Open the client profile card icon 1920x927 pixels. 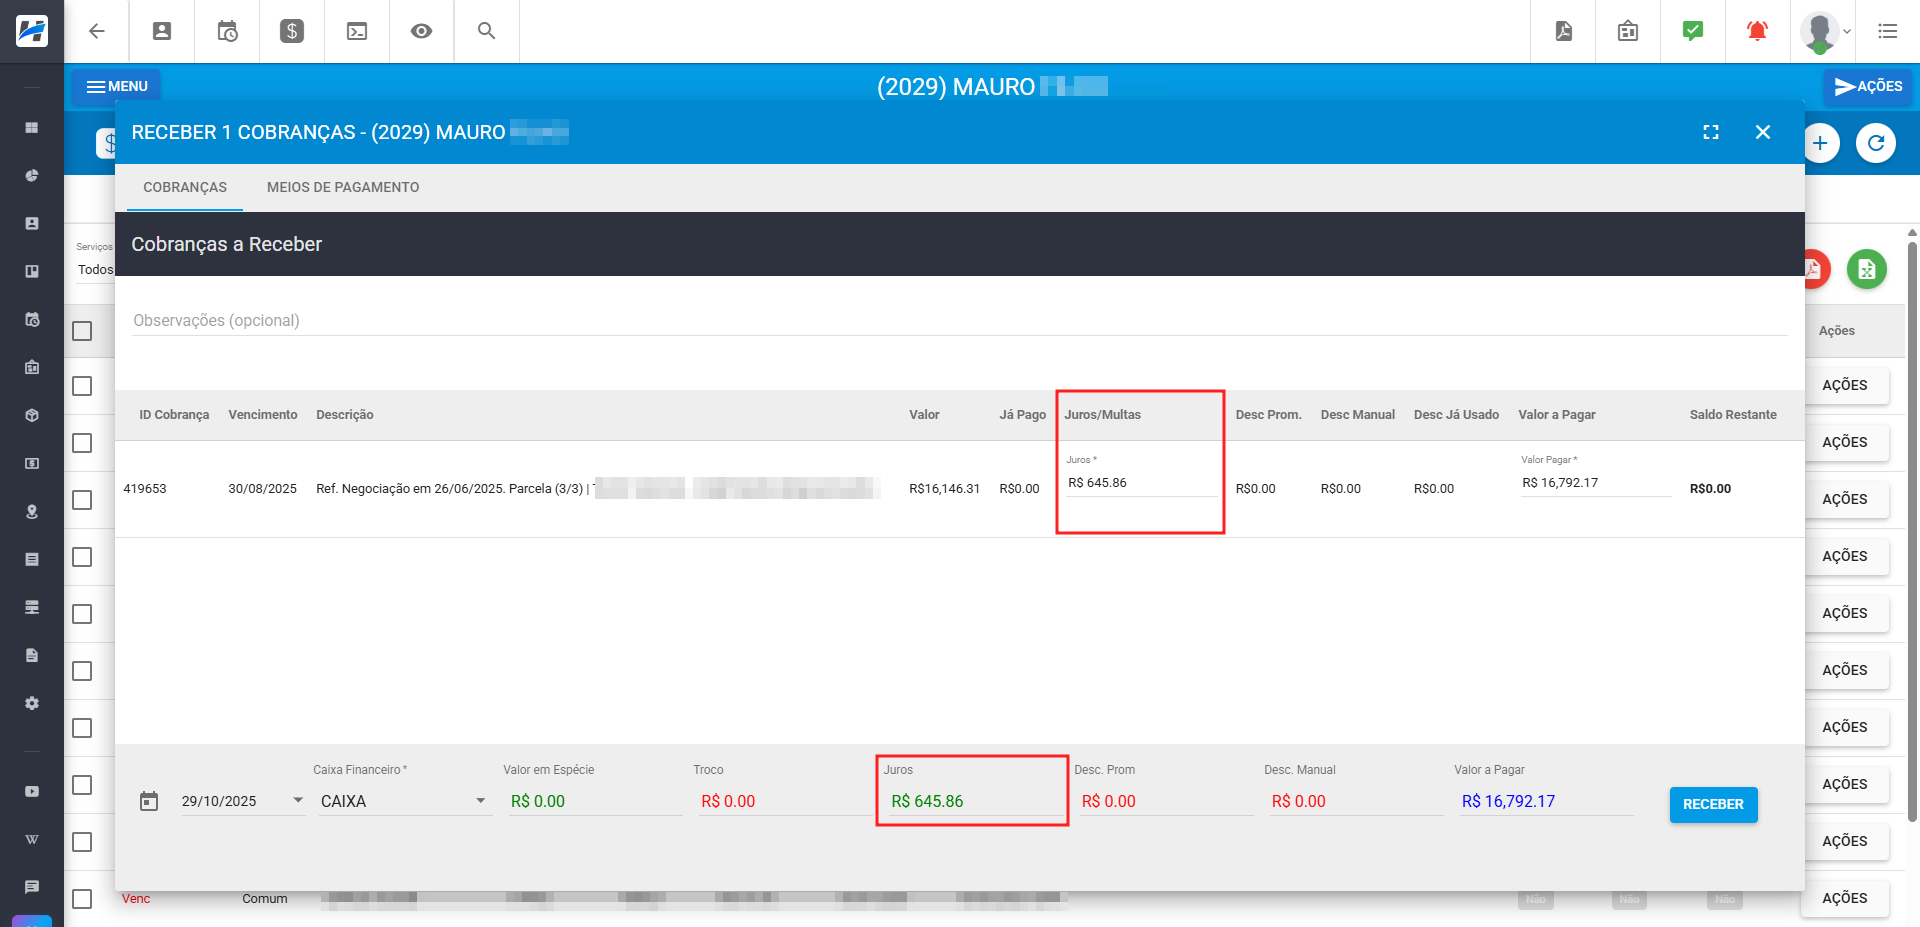[x=162, y=31]
